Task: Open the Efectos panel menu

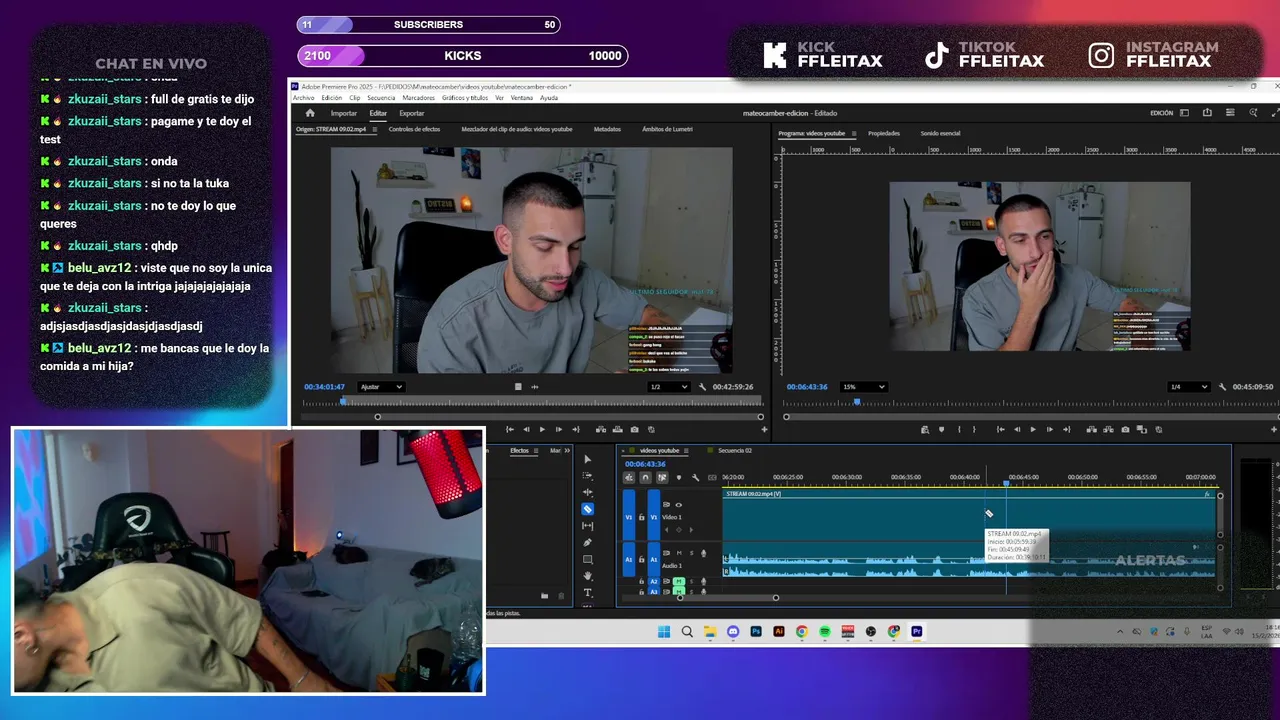Action: tap(537, 451)
